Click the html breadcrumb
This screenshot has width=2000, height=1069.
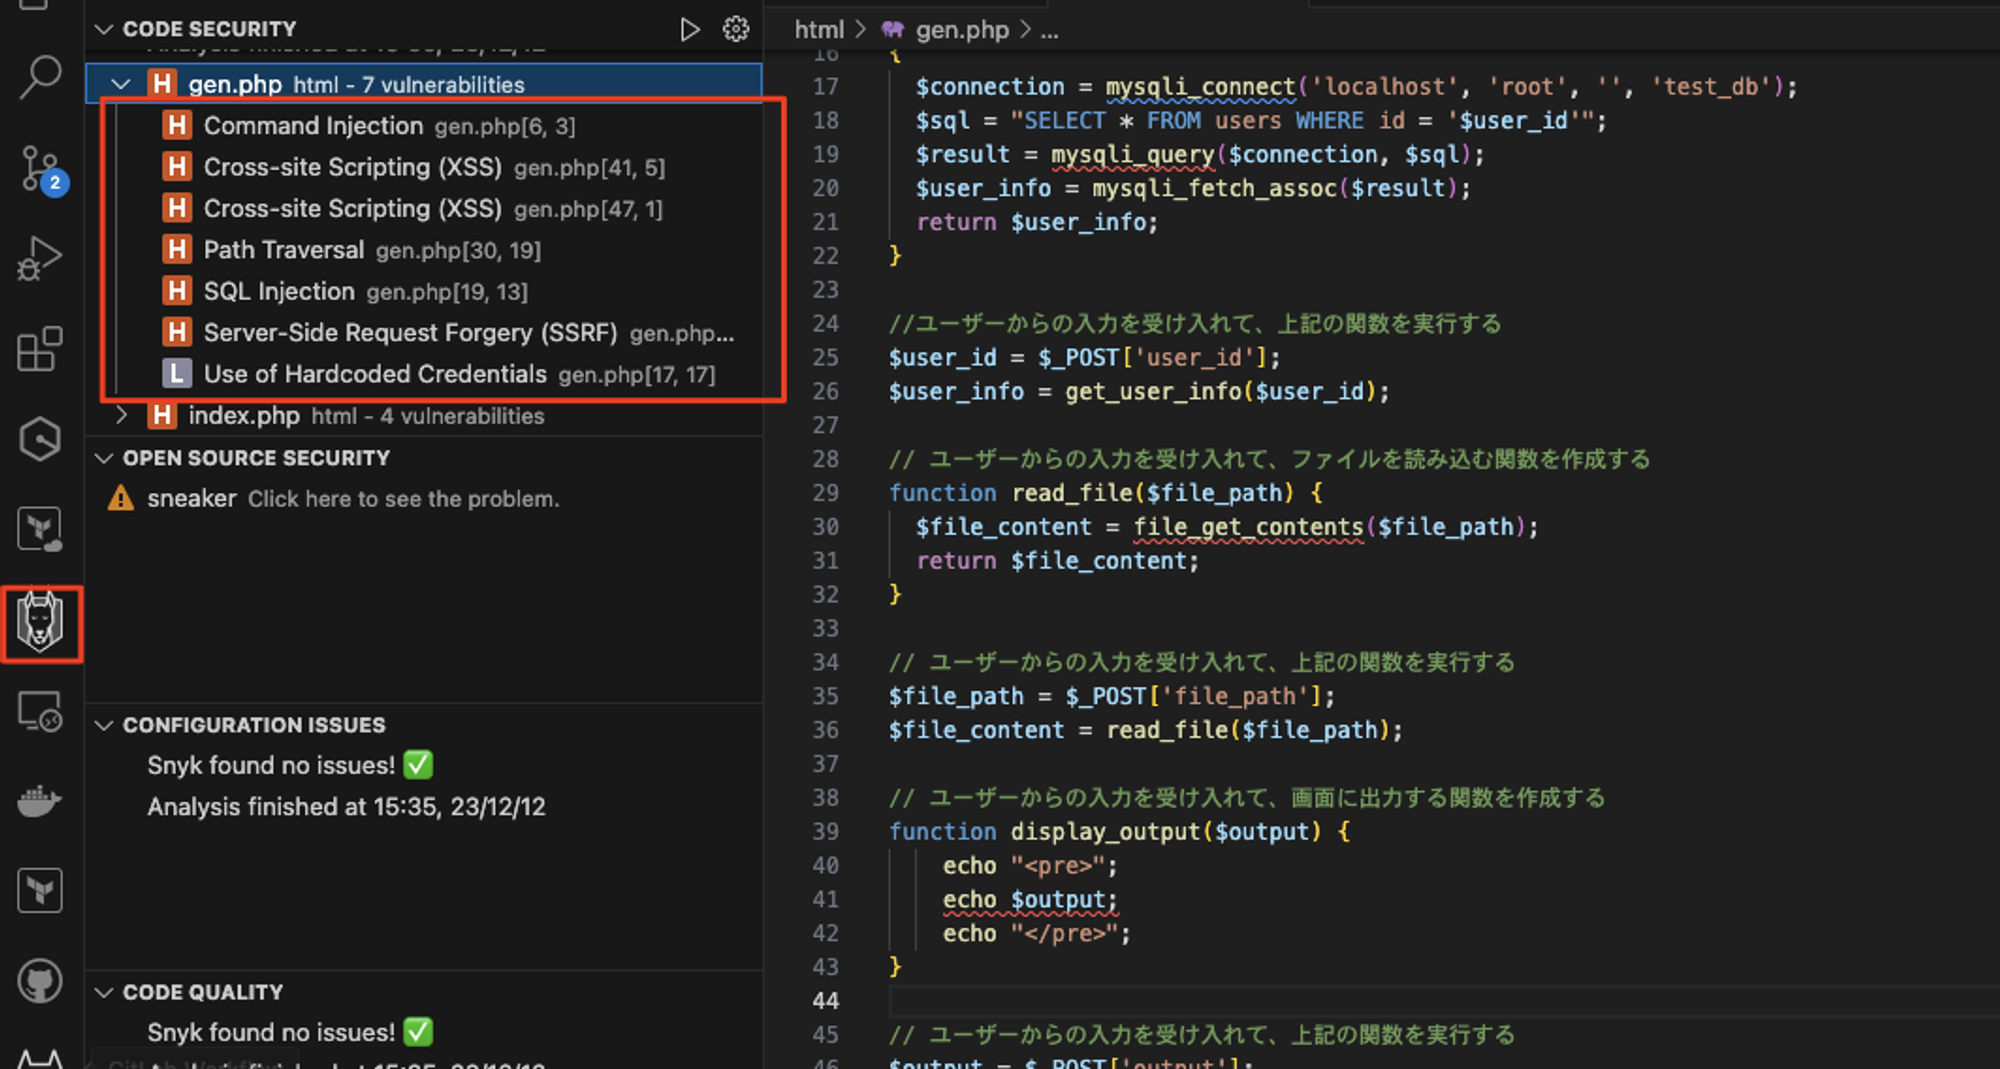click(819, 30)
